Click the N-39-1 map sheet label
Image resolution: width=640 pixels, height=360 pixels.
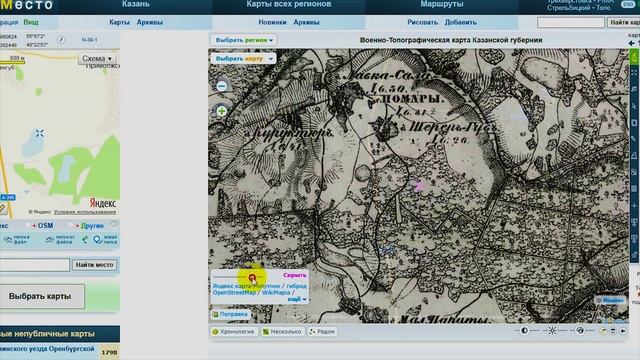click(x=89, y=40)
